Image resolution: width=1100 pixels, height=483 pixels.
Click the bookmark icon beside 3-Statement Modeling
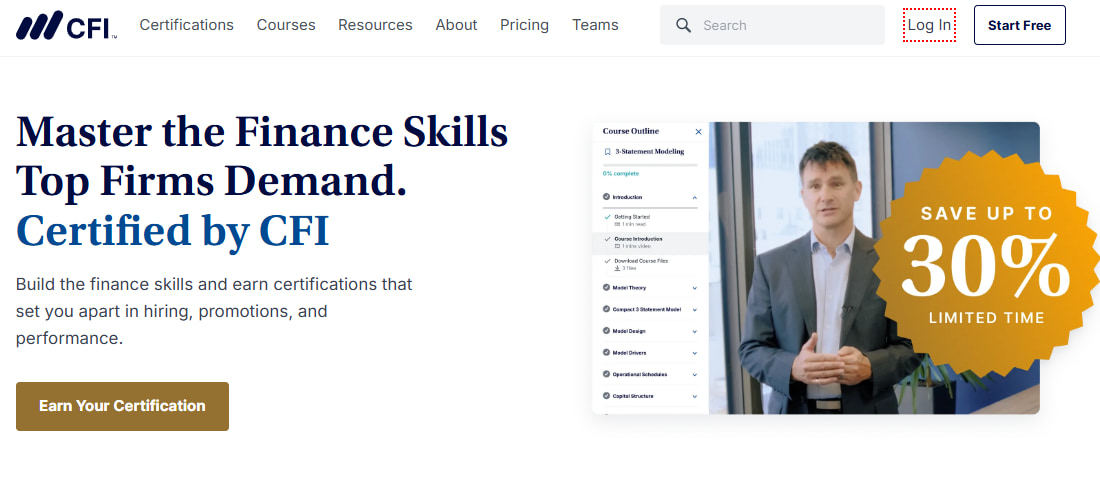click(607, 152)
